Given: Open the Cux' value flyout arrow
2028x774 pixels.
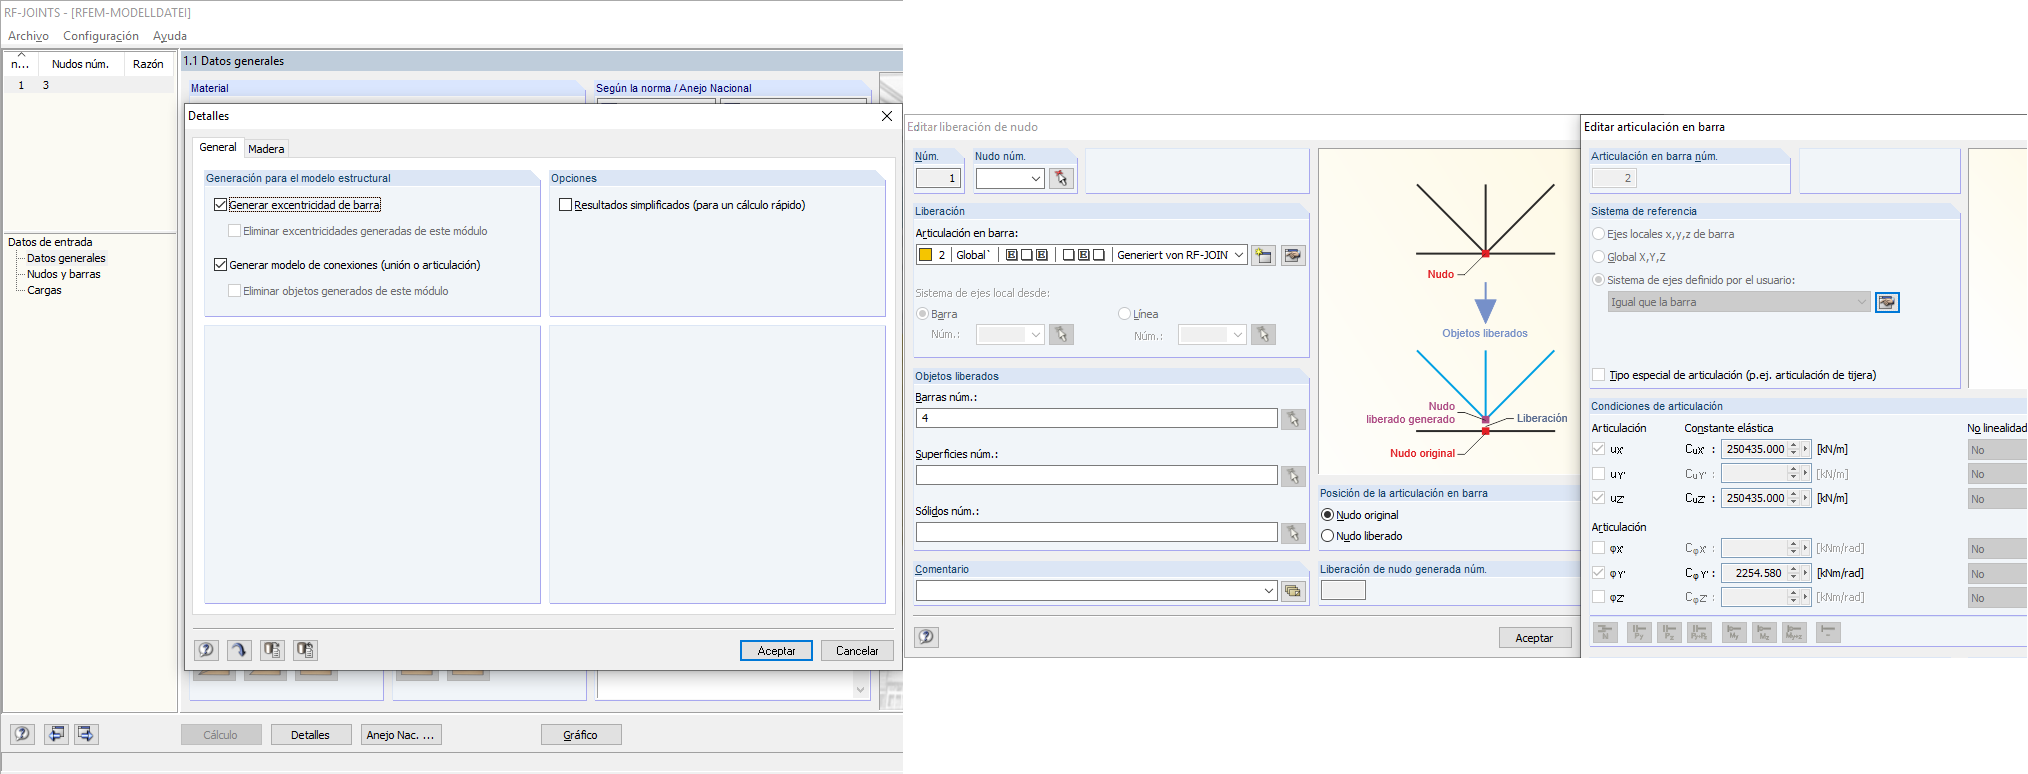Looking at the screenshot, I should [x=1805, y=449].
